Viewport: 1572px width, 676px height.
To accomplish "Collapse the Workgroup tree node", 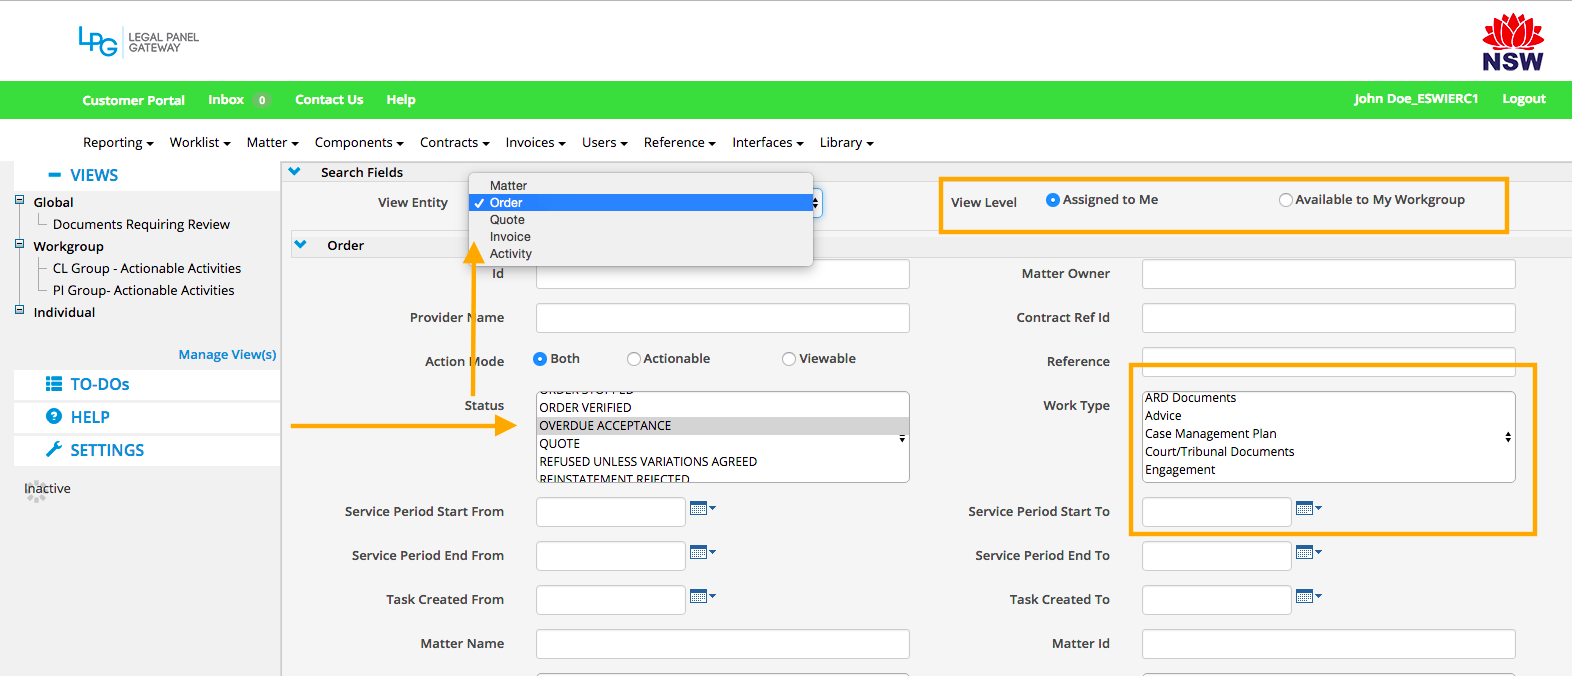I will (x=19, y=244).
